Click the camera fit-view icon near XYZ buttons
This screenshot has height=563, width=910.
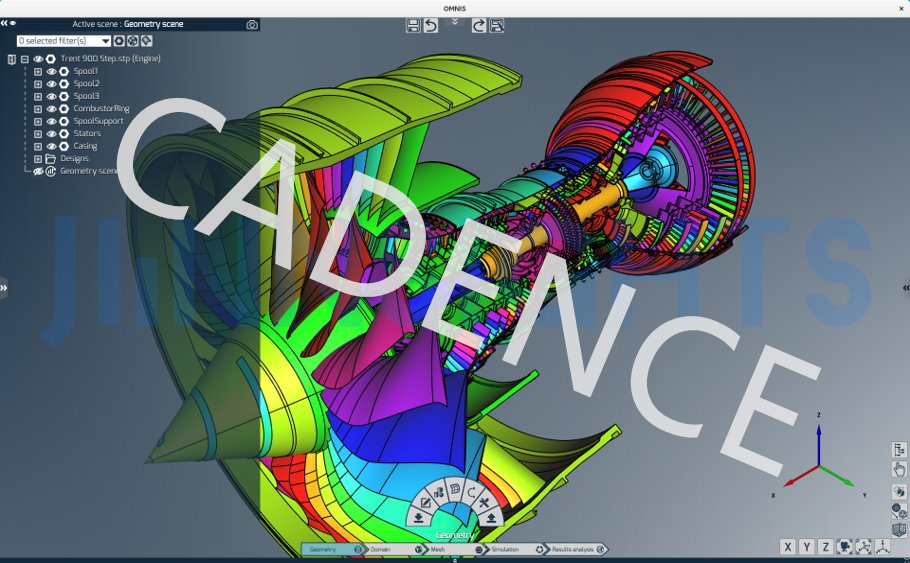[x=845, y=547]
